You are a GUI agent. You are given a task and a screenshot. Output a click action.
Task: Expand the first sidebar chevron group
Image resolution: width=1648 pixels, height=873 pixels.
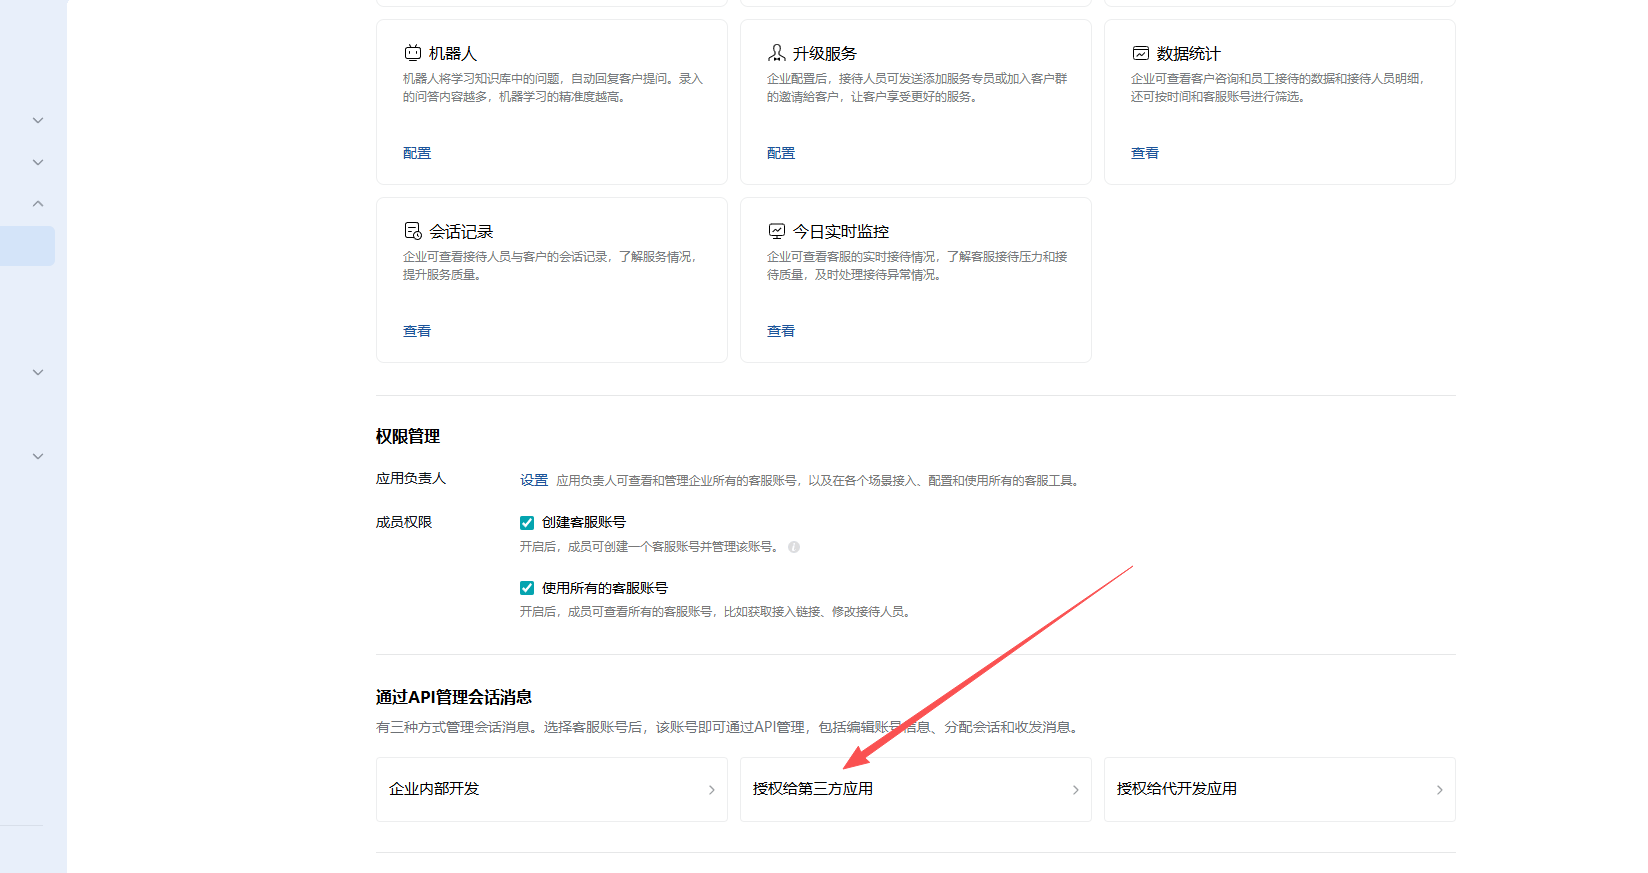38,120
